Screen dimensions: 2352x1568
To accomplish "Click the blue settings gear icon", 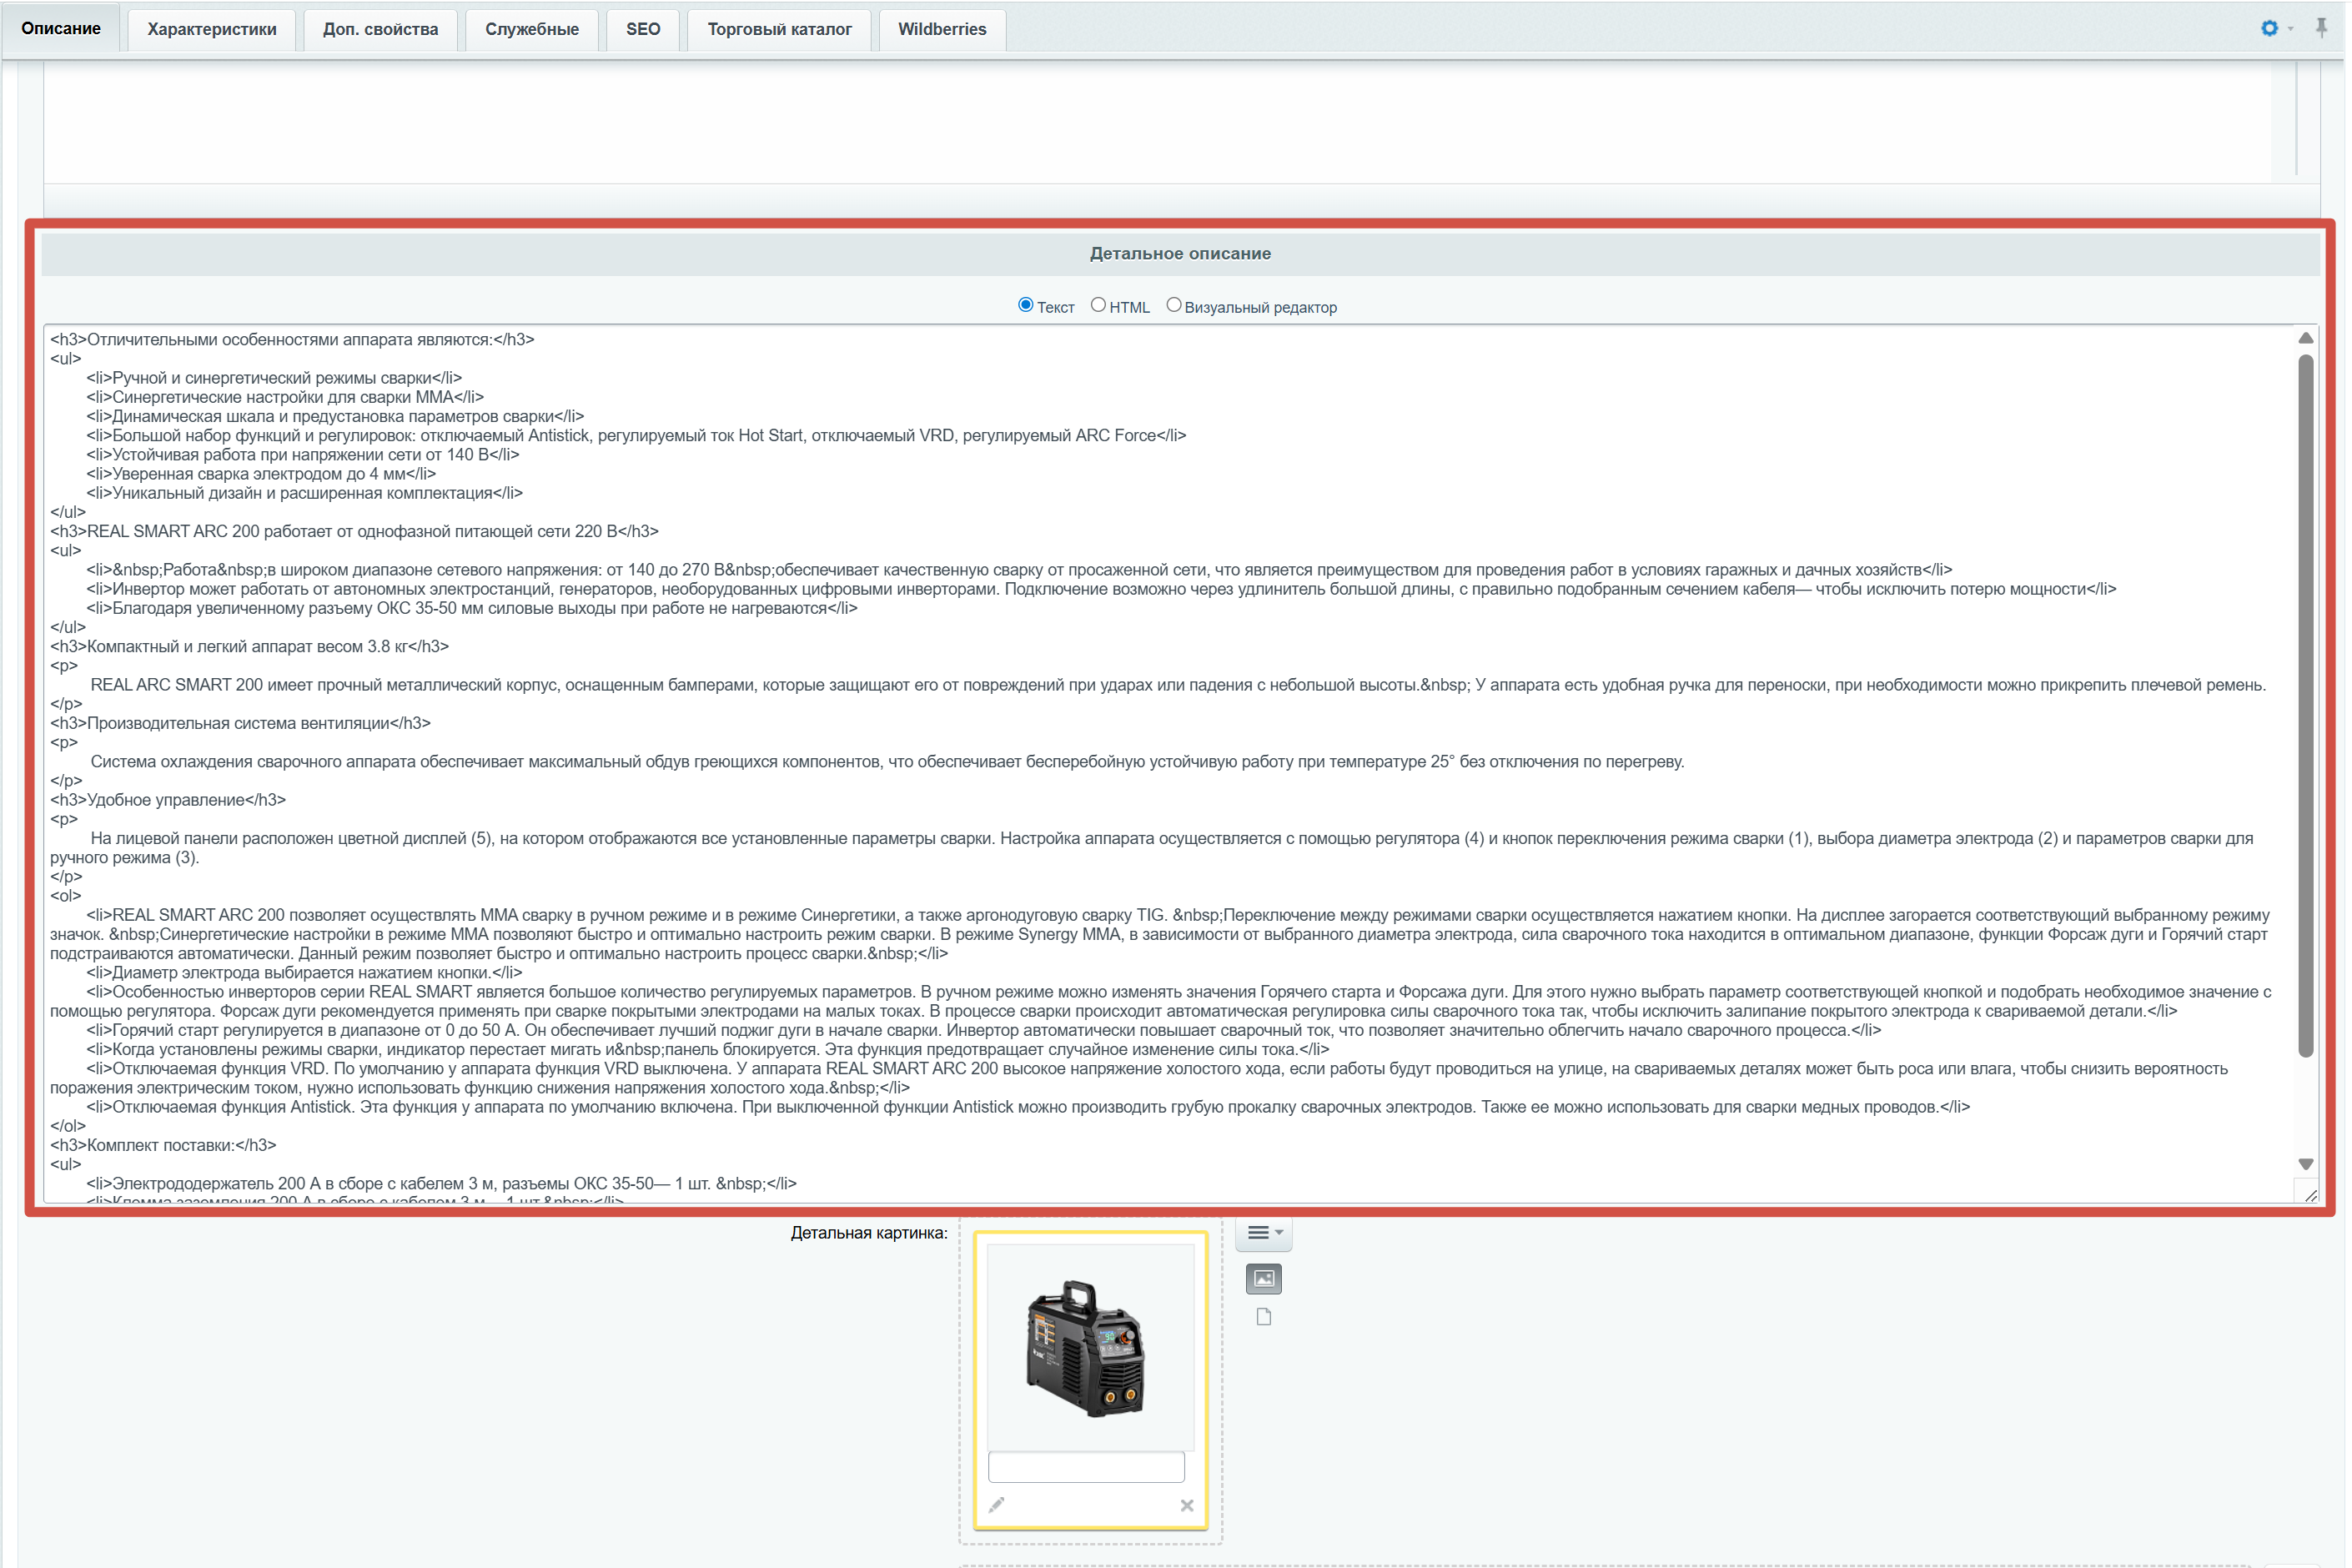I will [x=2269, y=28].
